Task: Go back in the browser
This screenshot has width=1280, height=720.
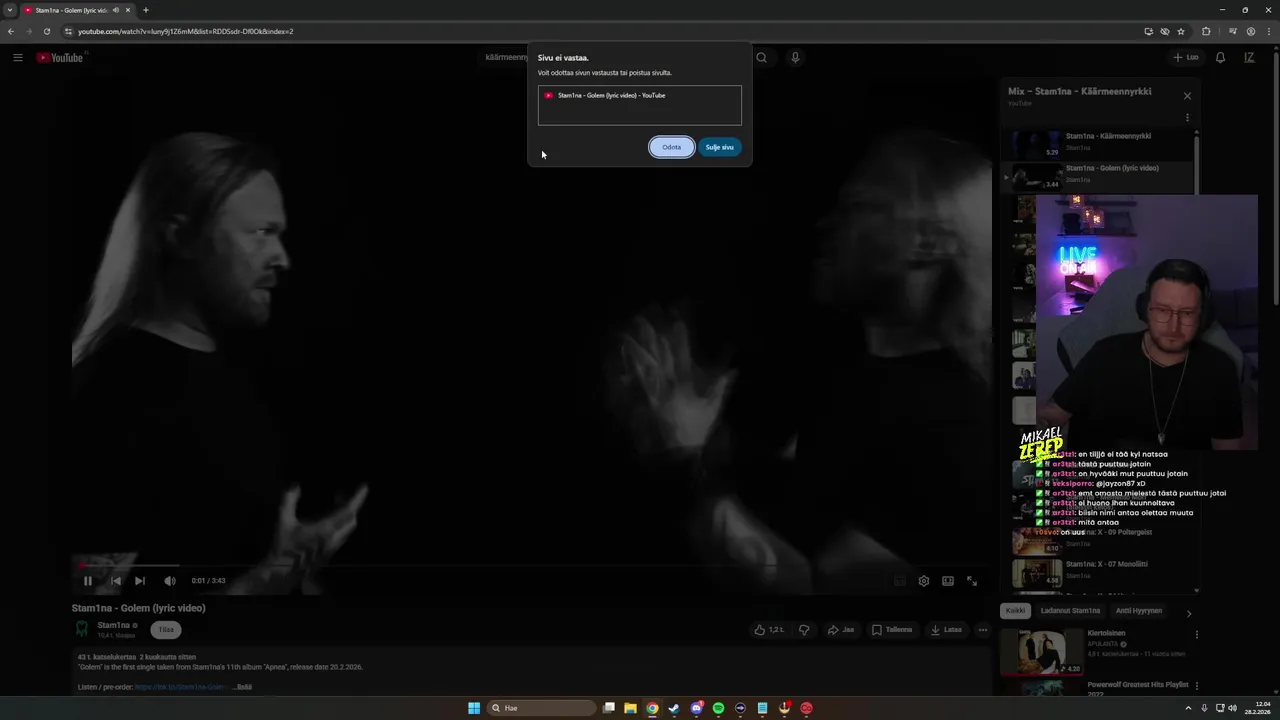Action: click(11, 31)
